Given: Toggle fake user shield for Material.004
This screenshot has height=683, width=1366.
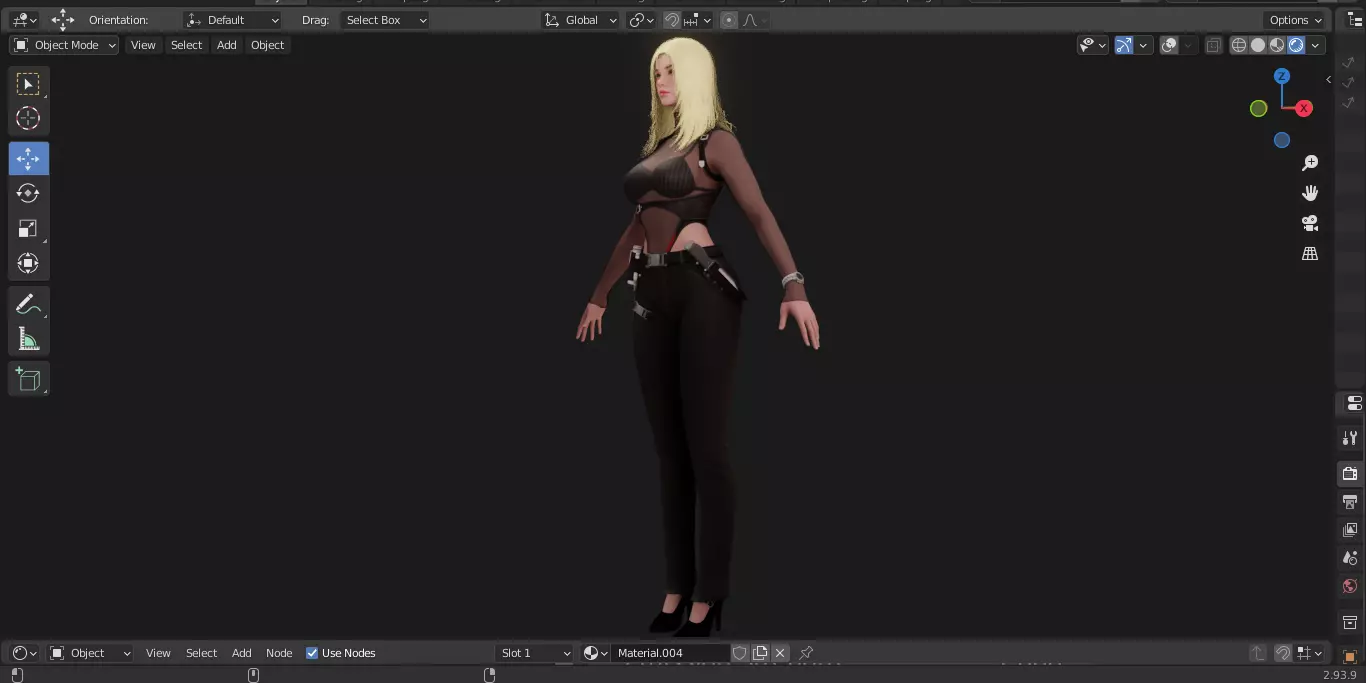Looking at the screenshot, I should coord(739,653).
